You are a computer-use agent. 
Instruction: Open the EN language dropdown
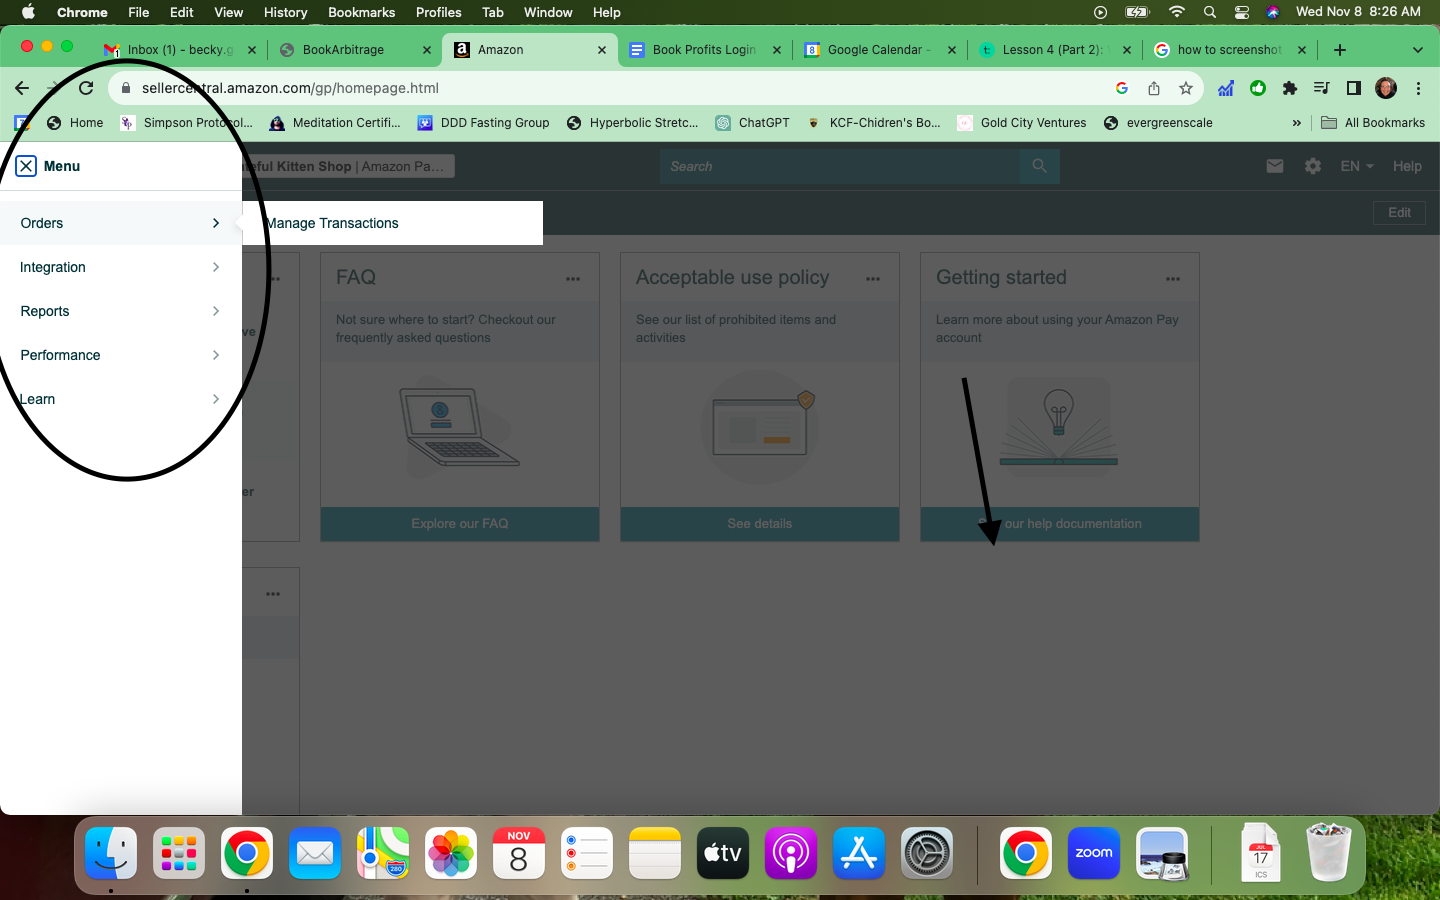point(1357,166)
